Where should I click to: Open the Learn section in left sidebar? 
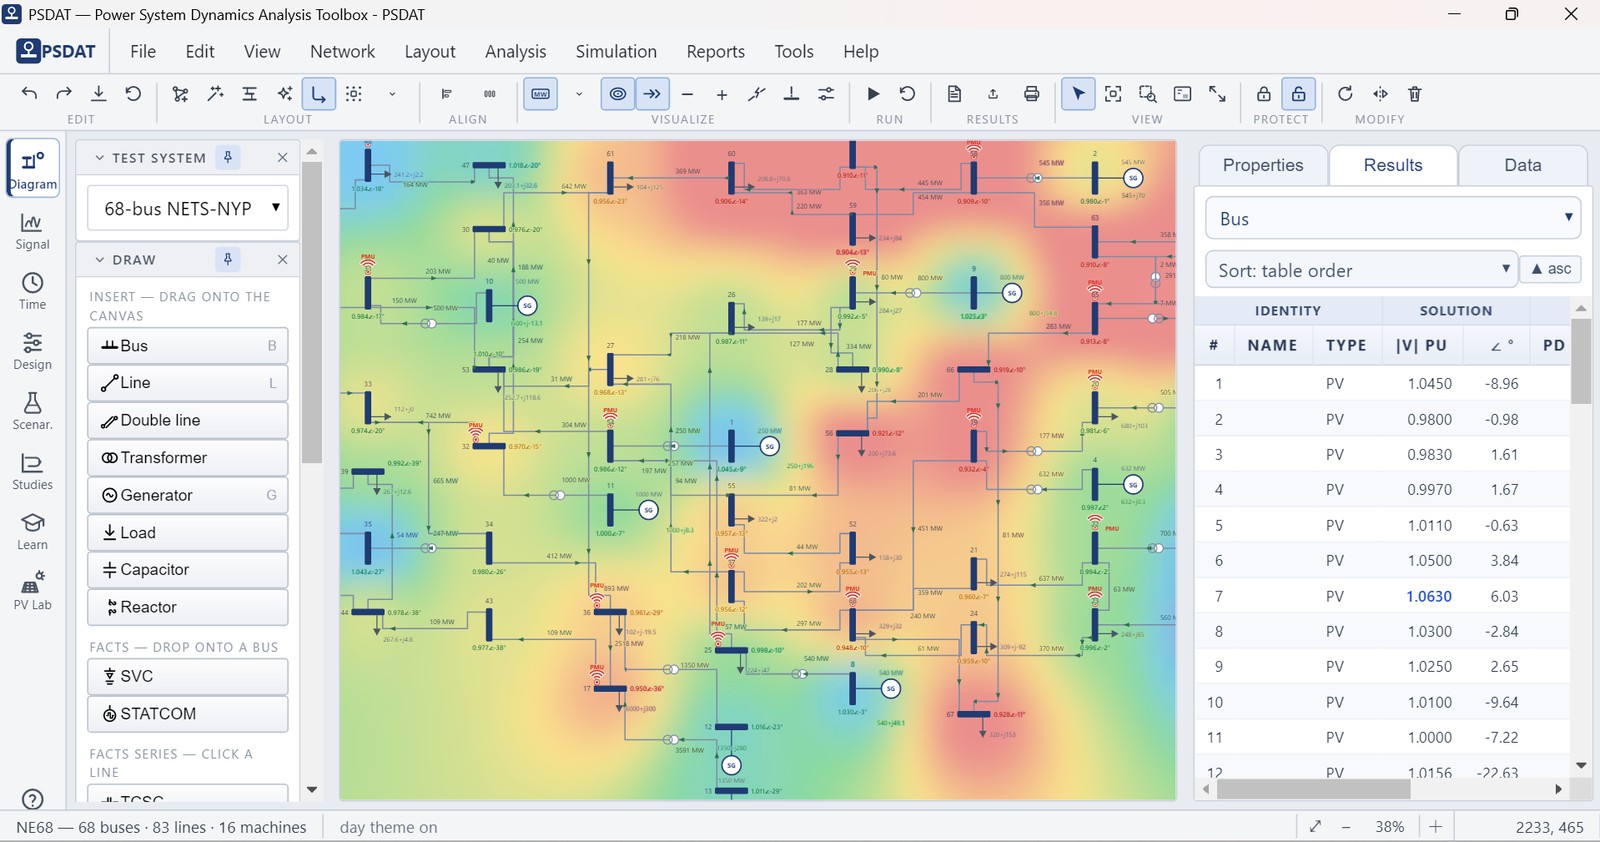coord(32,532)
